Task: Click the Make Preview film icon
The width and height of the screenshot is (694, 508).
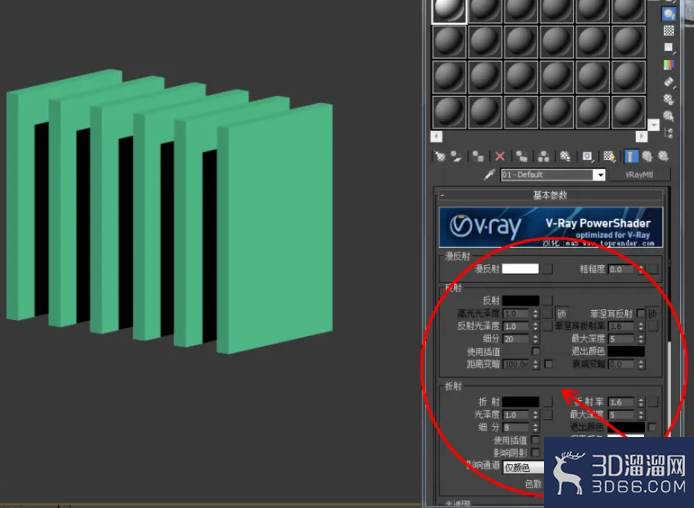Action: [x=669, y=82]
